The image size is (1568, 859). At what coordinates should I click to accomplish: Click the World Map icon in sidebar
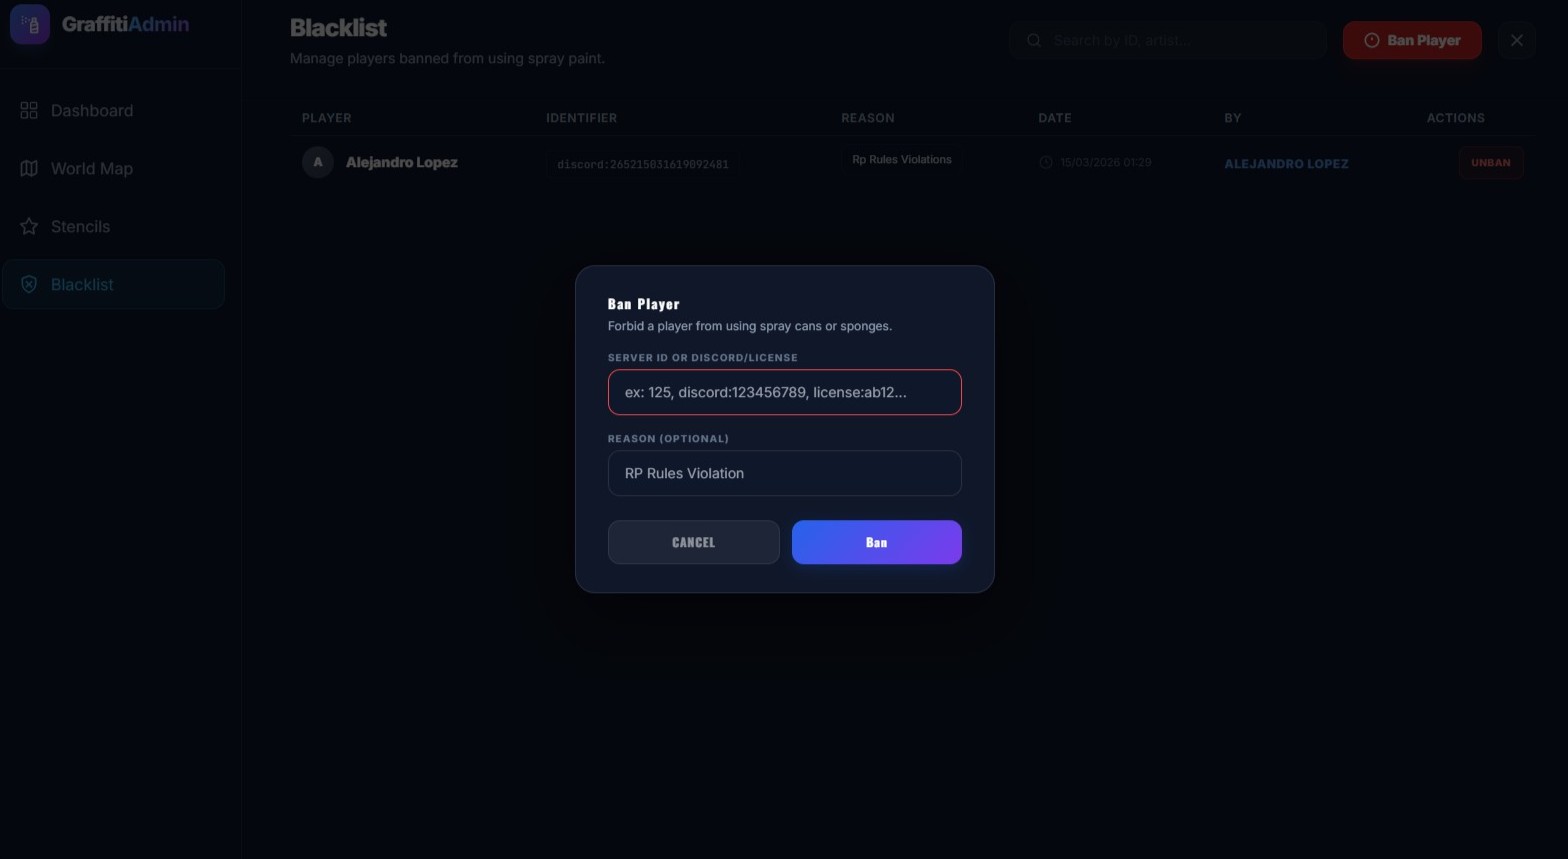(29, 168)
